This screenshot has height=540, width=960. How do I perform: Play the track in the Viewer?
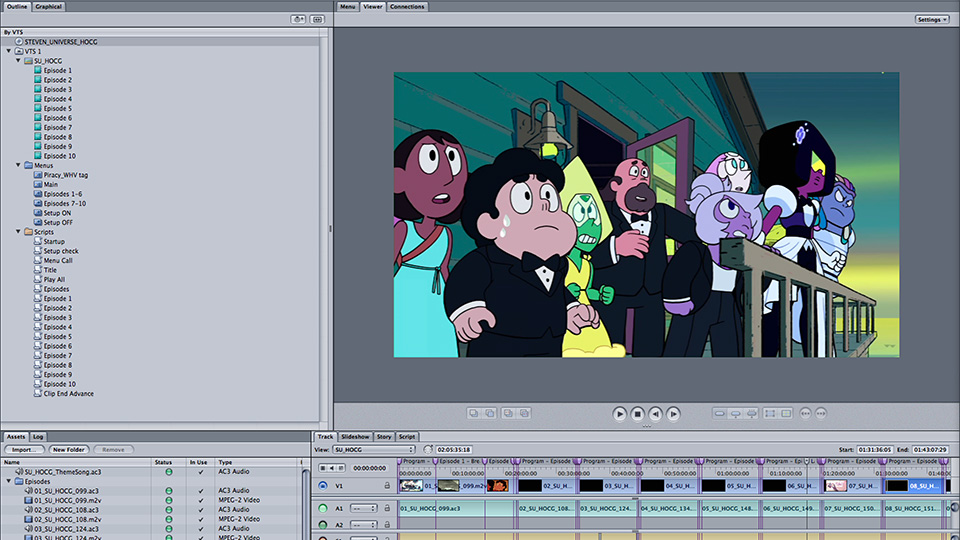pyautogui.click(x=619, y=414)
